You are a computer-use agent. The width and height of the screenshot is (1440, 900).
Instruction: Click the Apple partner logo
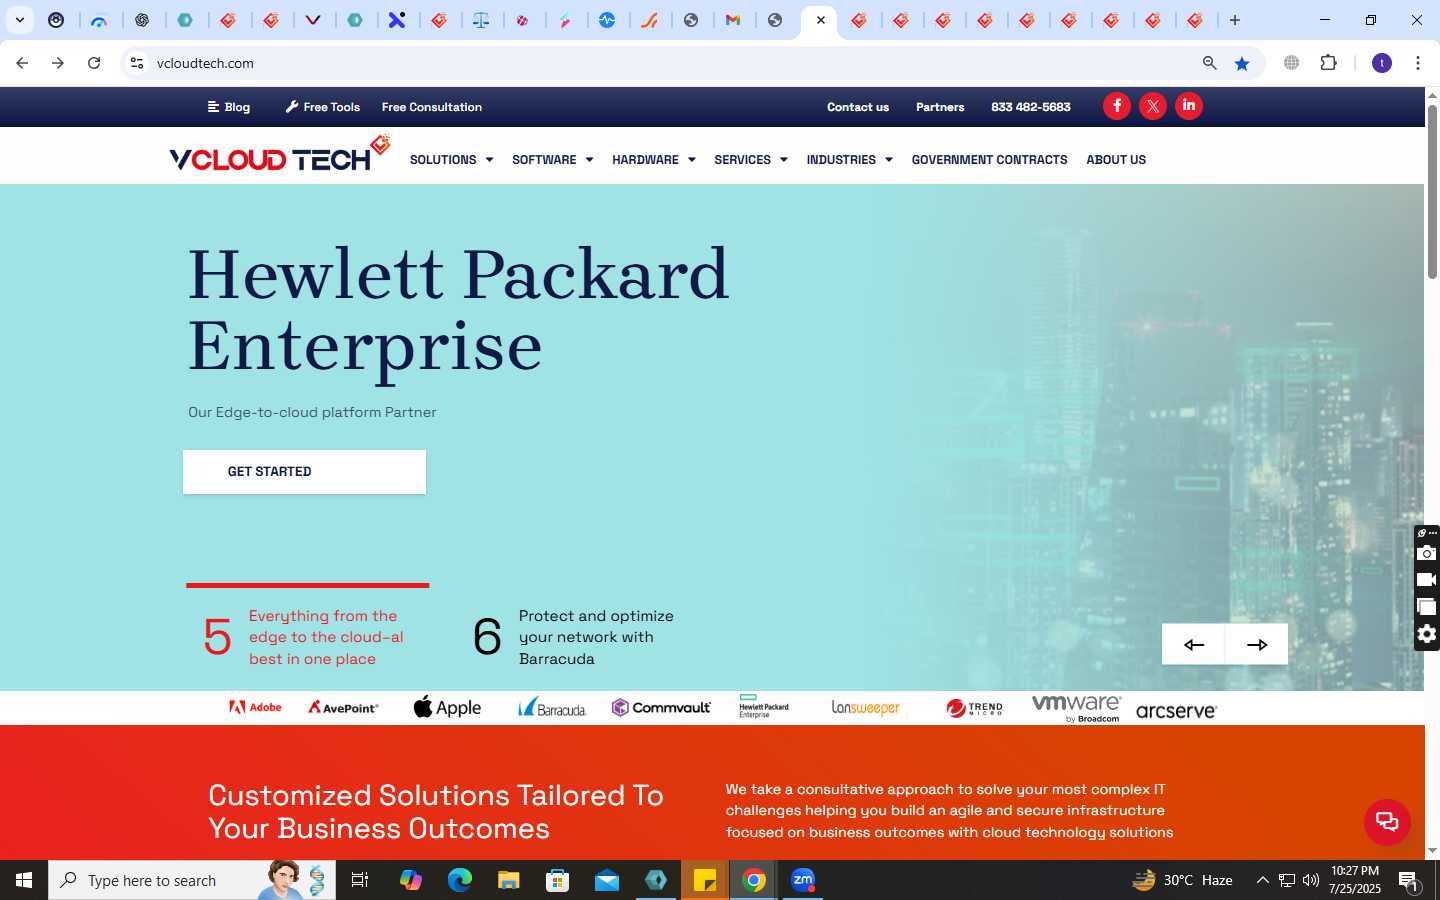click(x=447, y=707)
